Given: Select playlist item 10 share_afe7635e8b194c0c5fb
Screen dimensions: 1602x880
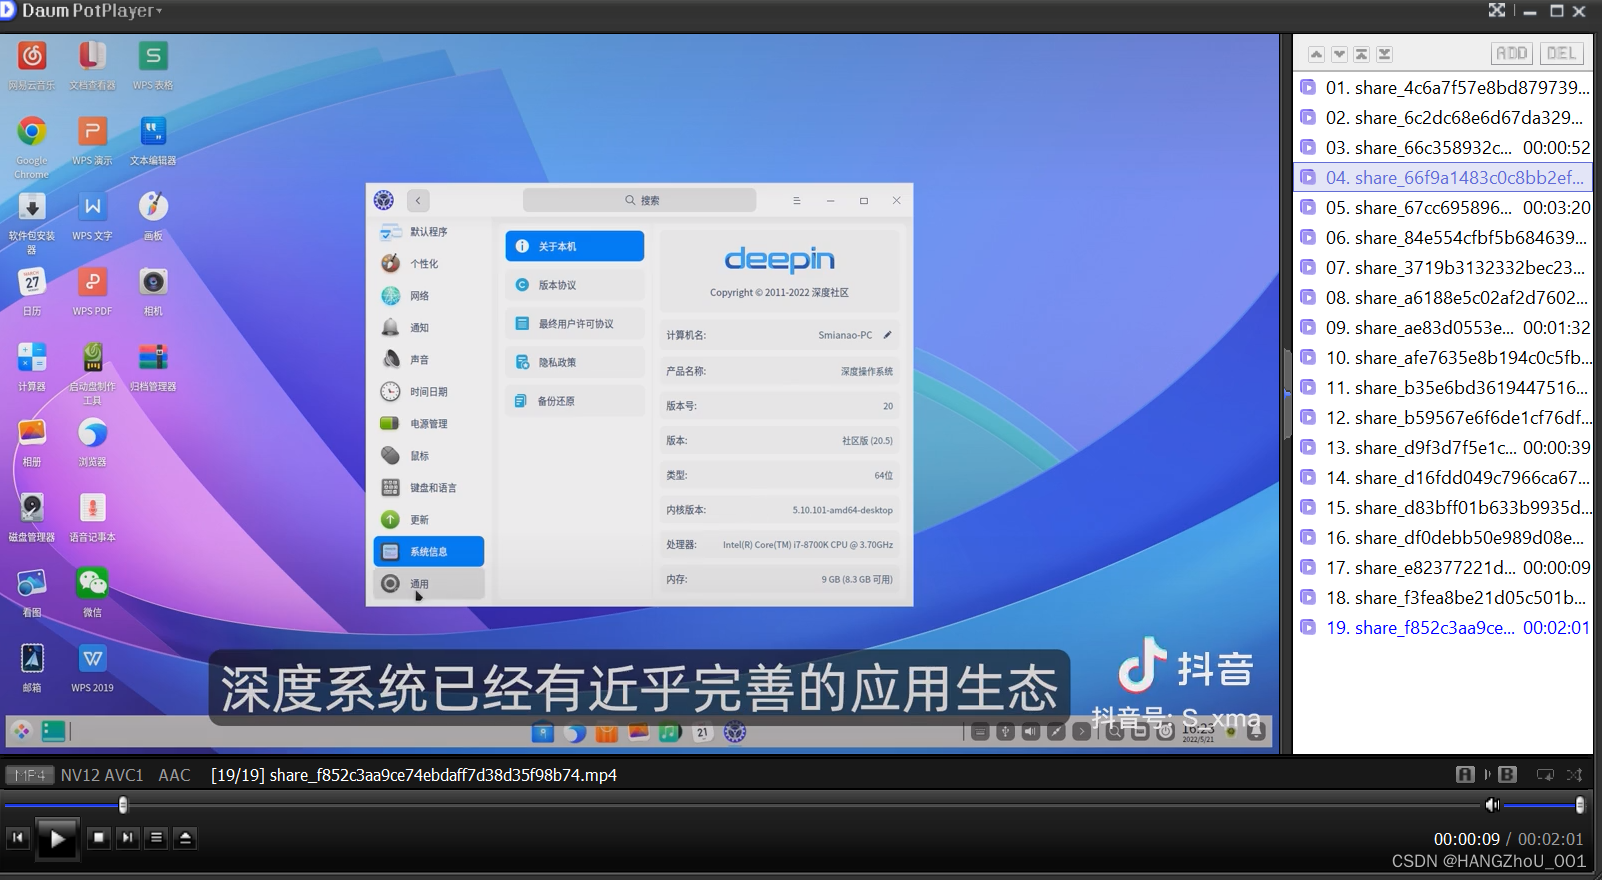Looking at the screenshot, I should 1443,357.
